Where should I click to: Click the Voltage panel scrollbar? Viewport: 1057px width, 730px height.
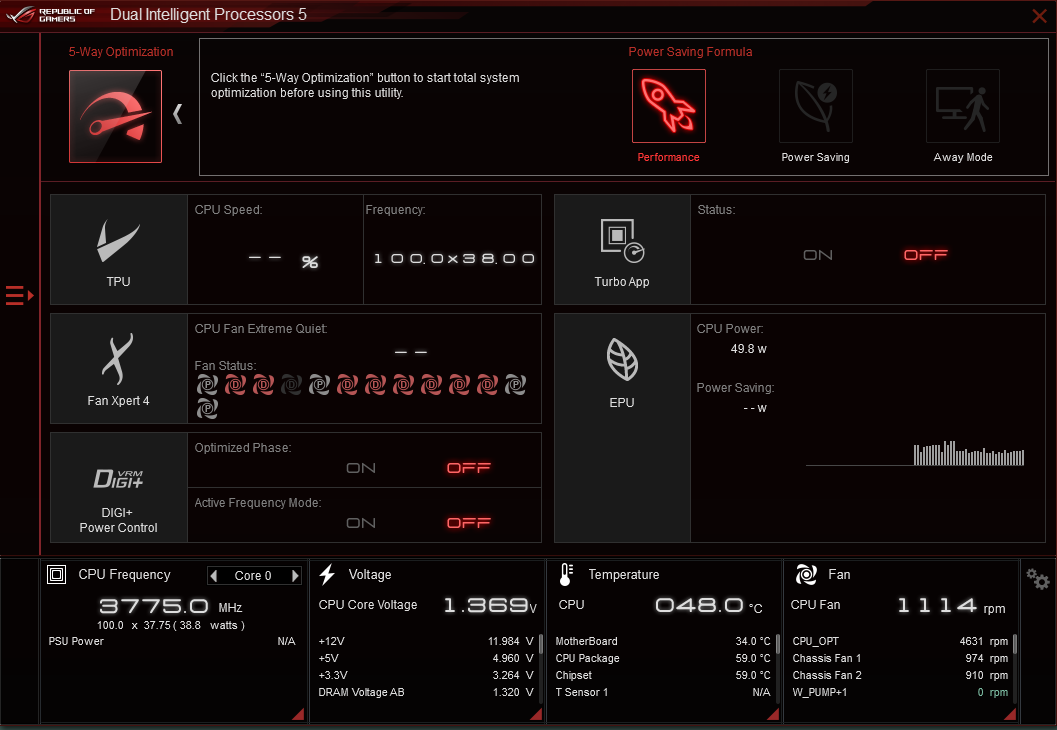[x=541, y=644]
